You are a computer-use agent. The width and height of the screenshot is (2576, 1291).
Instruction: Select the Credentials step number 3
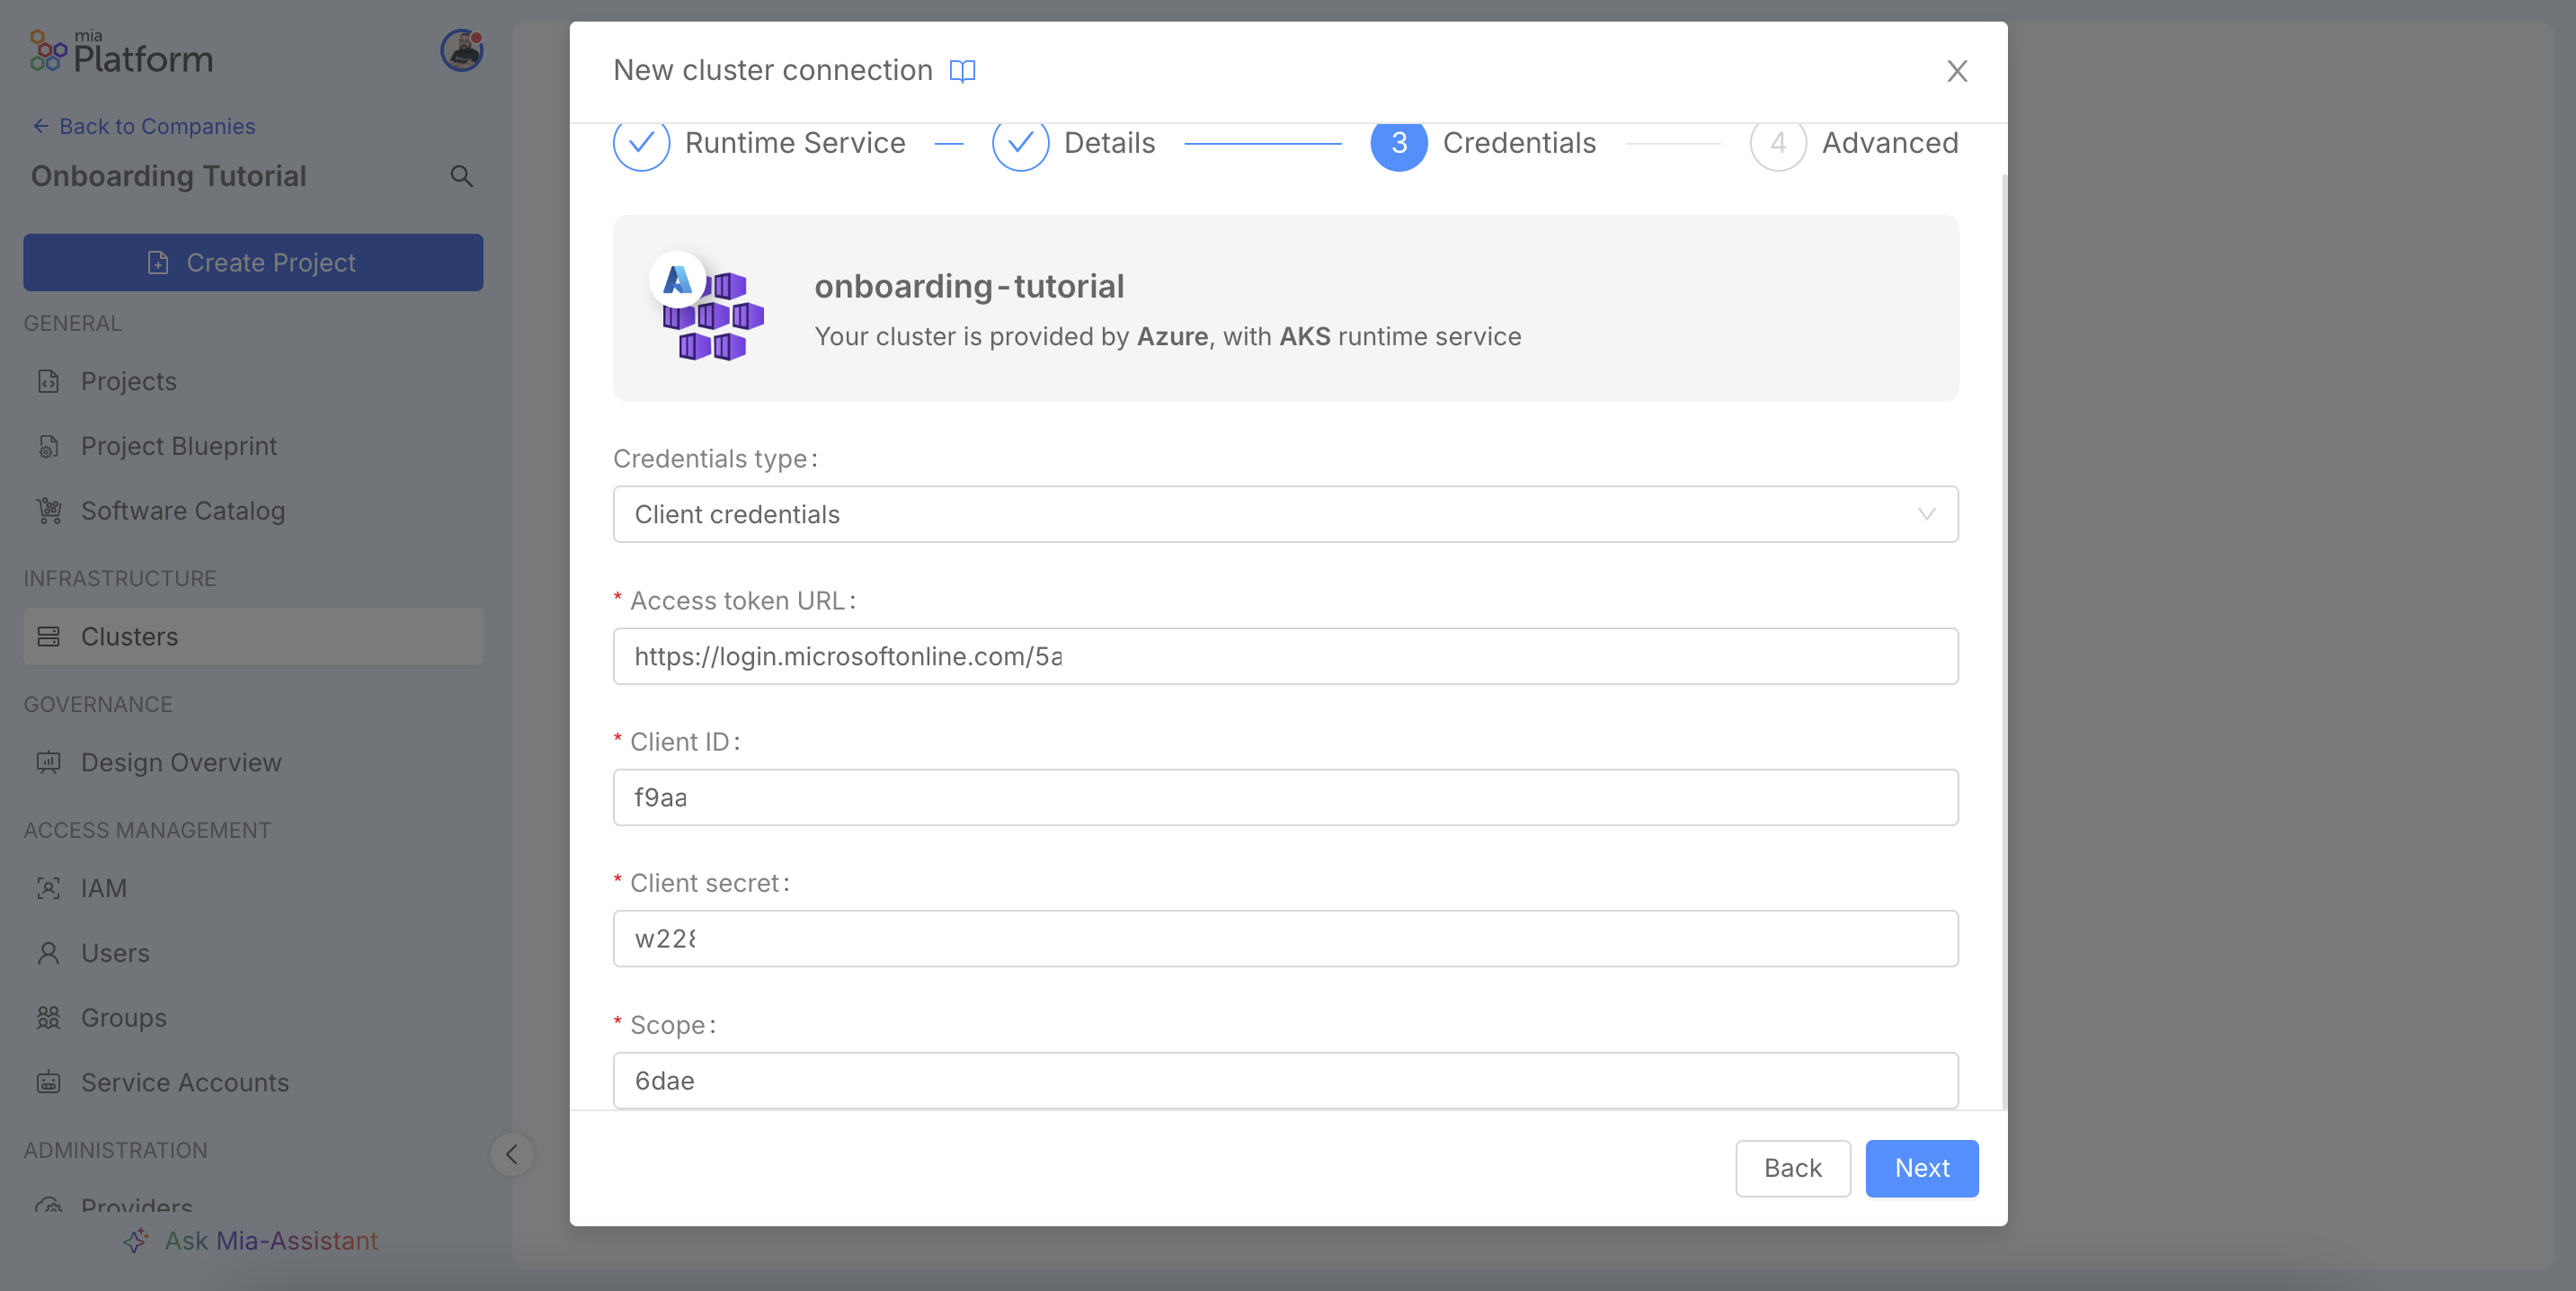click(1399, 143)
